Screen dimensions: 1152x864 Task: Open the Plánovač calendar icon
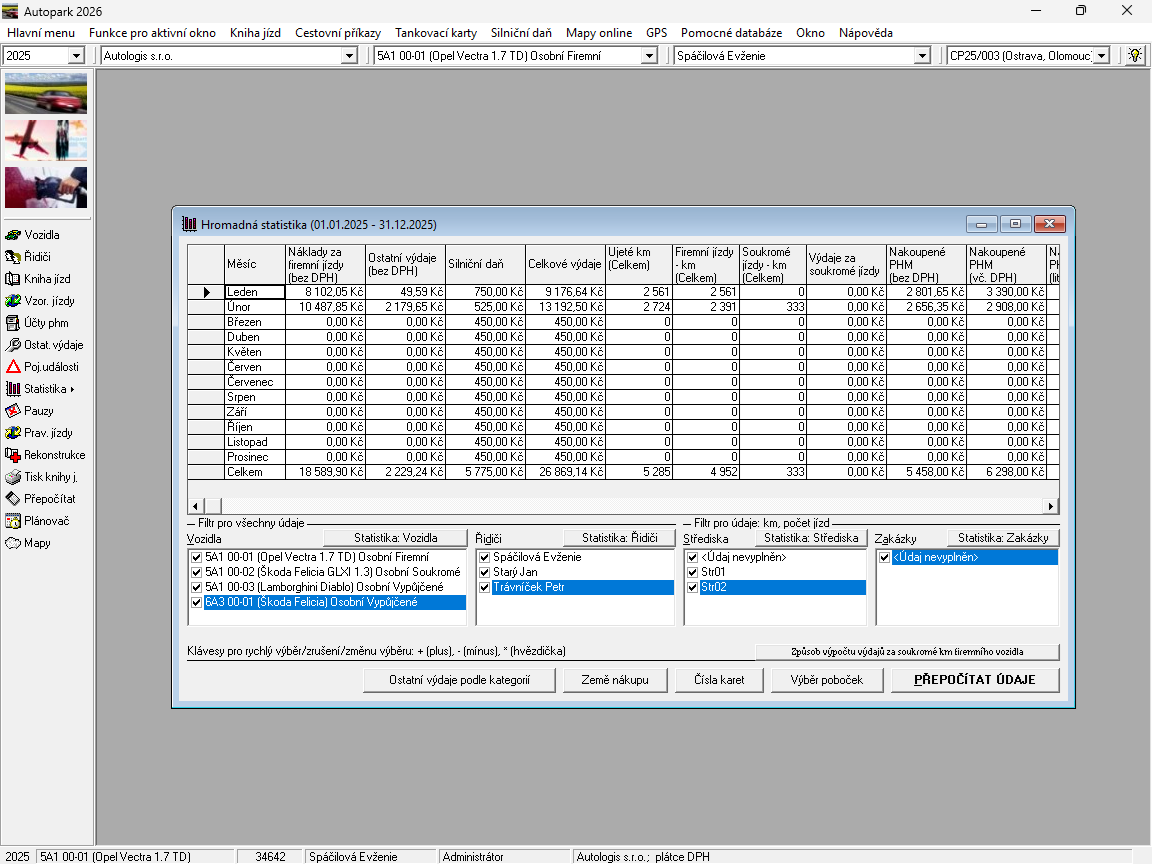coord(14,521)
